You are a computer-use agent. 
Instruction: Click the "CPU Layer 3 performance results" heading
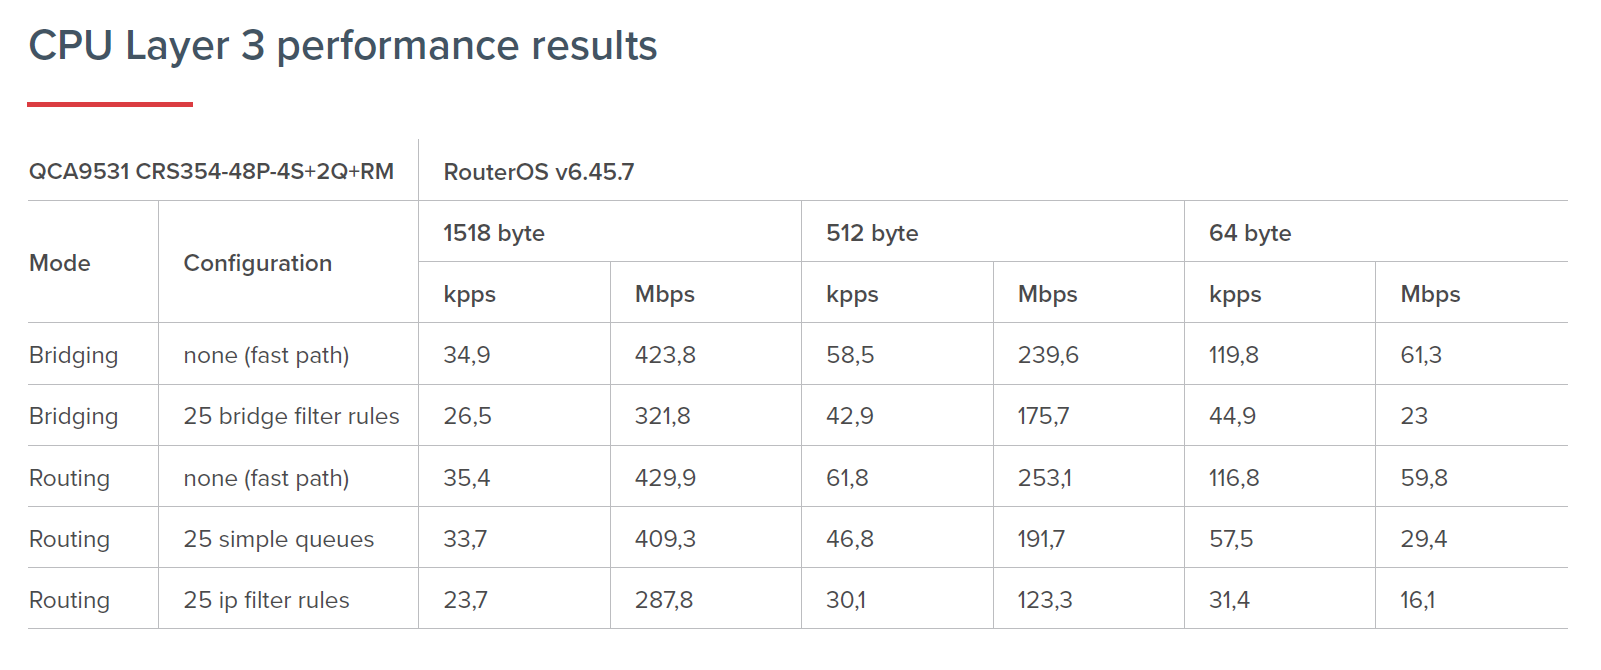343,46
